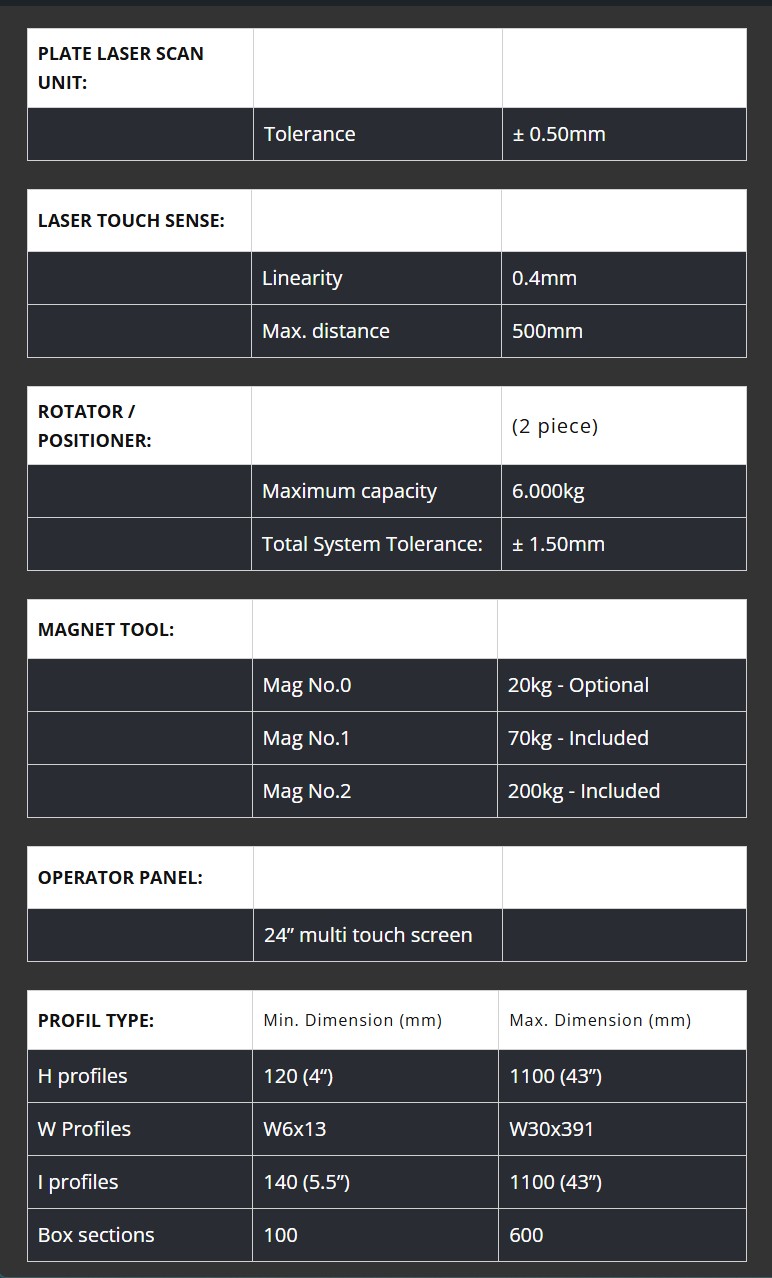Click the "LASER TOUCH SENSE:" heading
This screenshot has width=772, height=1278.
tap(131, 220)
